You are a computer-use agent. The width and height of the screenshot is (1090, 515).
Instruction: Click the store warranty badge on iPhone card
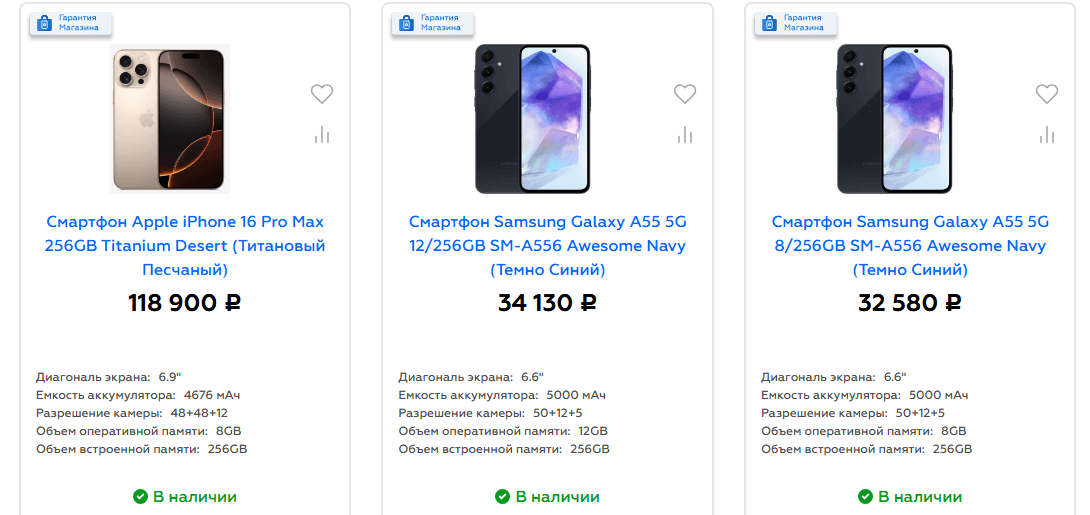pos(69,23)
